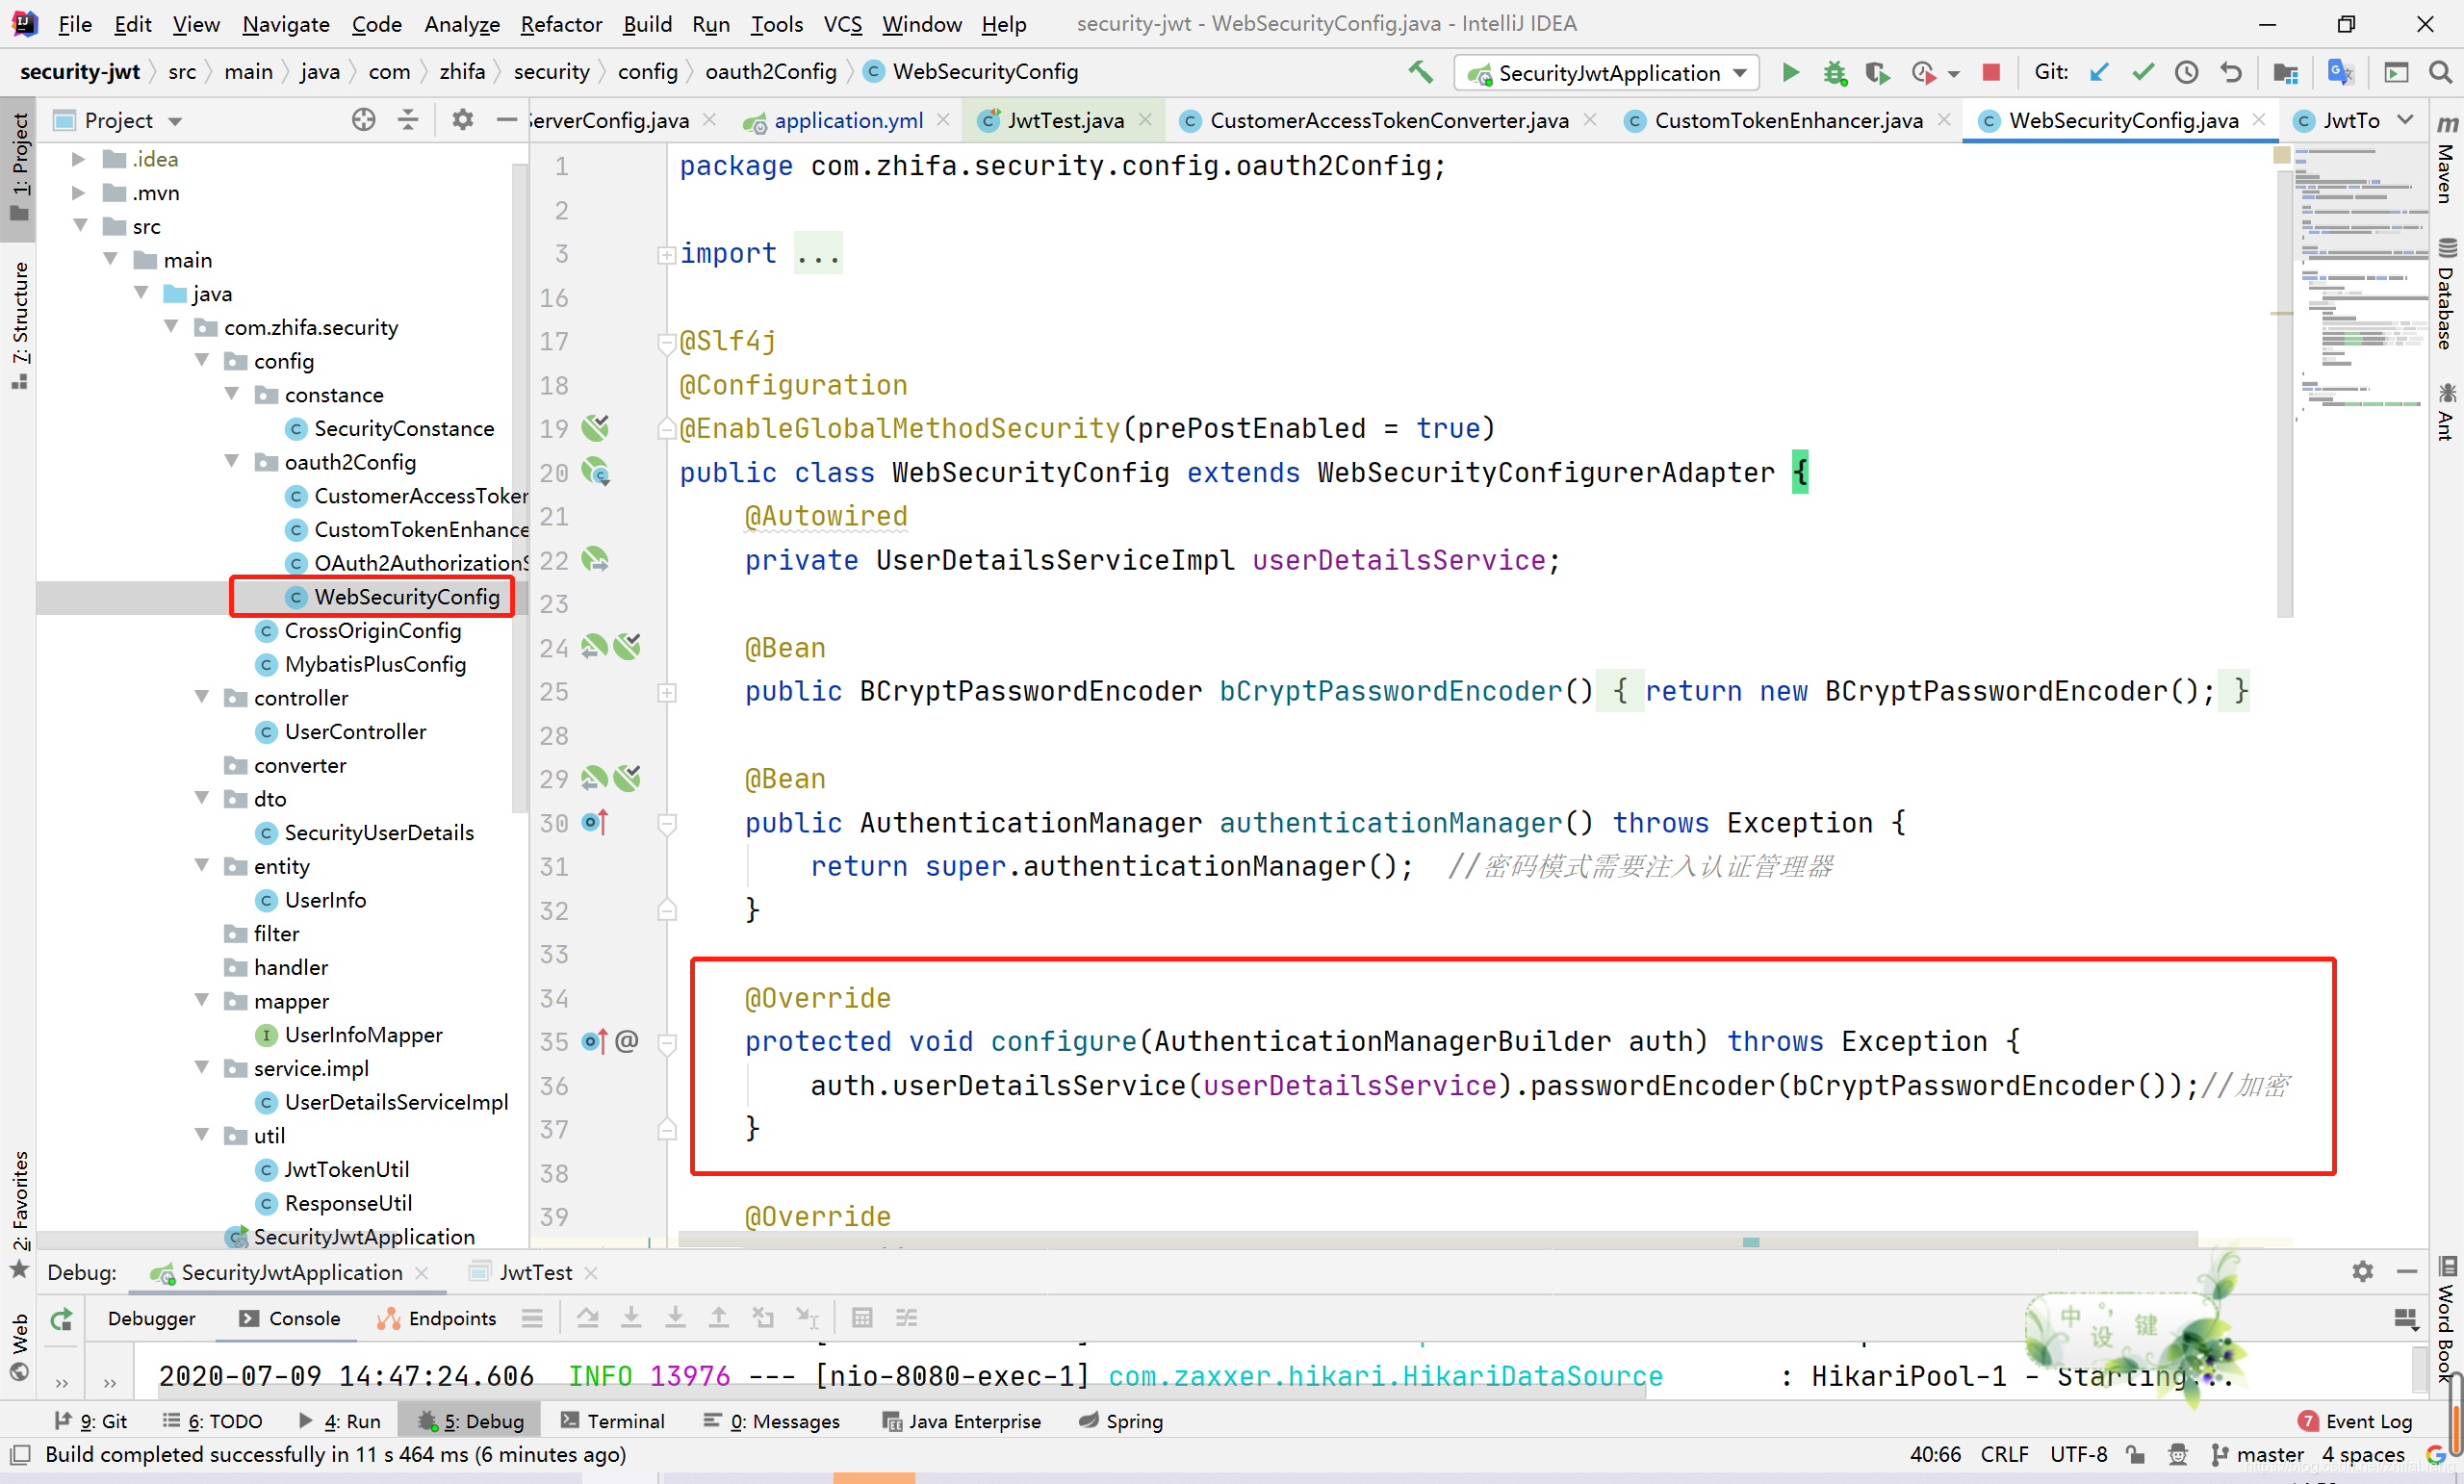Screen dimensions: 2464x1484
Task: Open the Refactor menu
Action: pos(560,24)
